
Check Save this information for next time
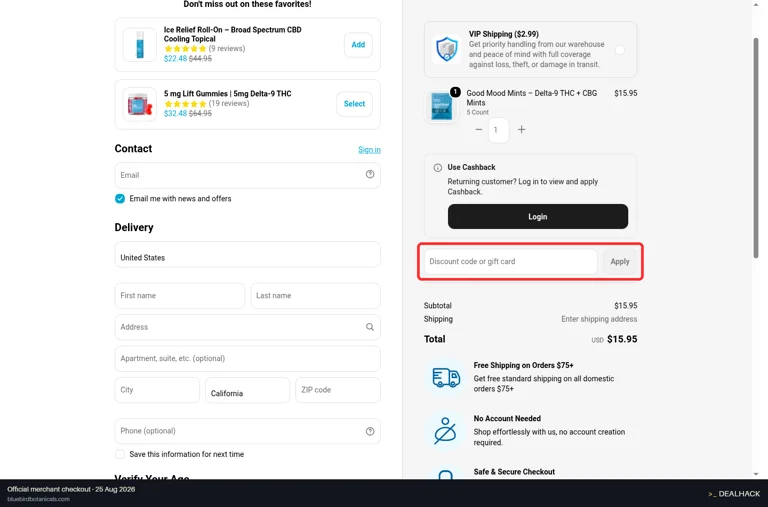pyautogui.click(x=120, y=454)
